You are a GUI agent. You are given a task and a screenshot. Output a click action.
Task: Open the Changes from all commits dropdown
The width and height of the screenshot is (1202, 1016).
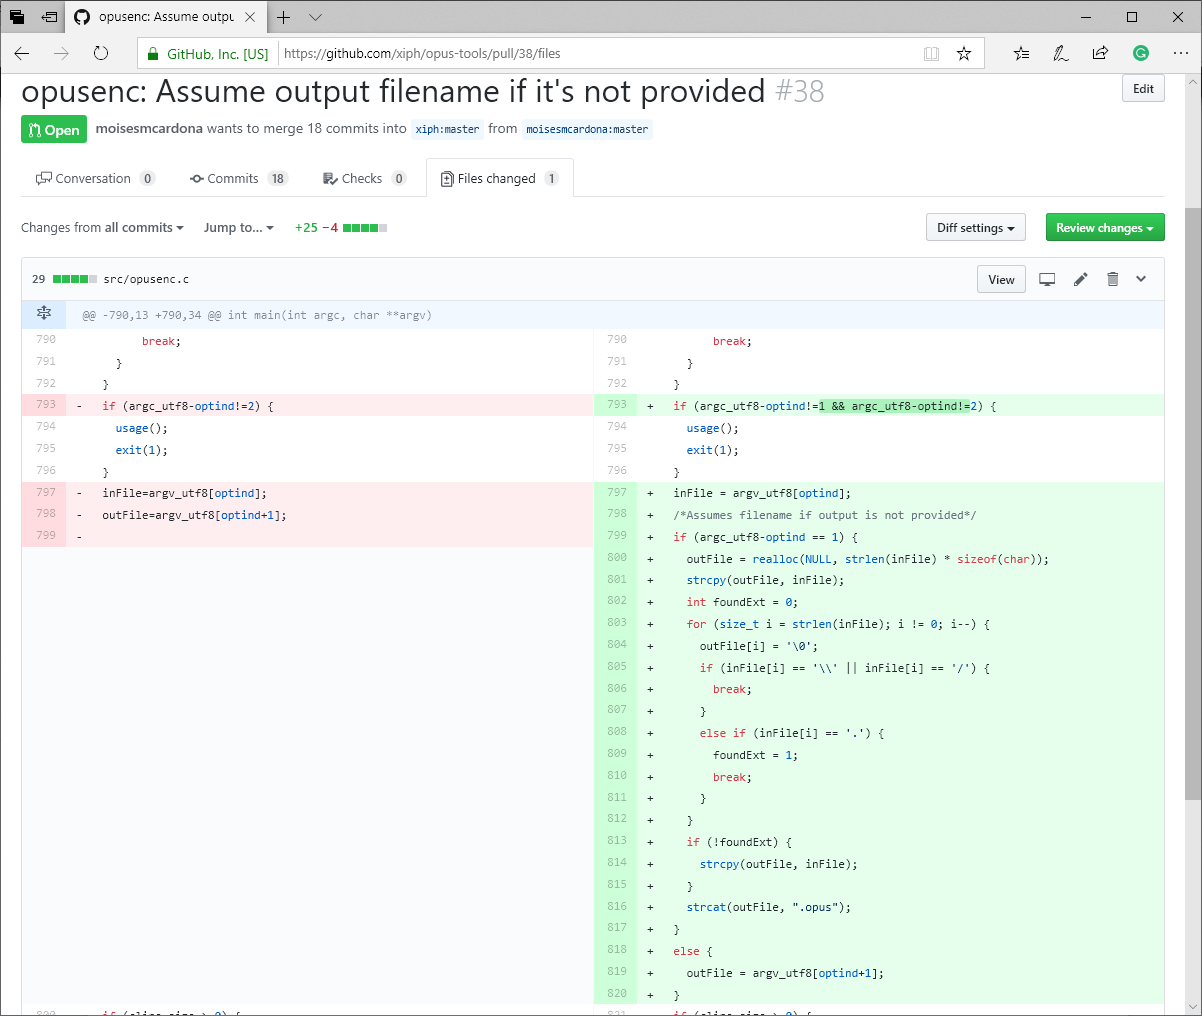102,228
